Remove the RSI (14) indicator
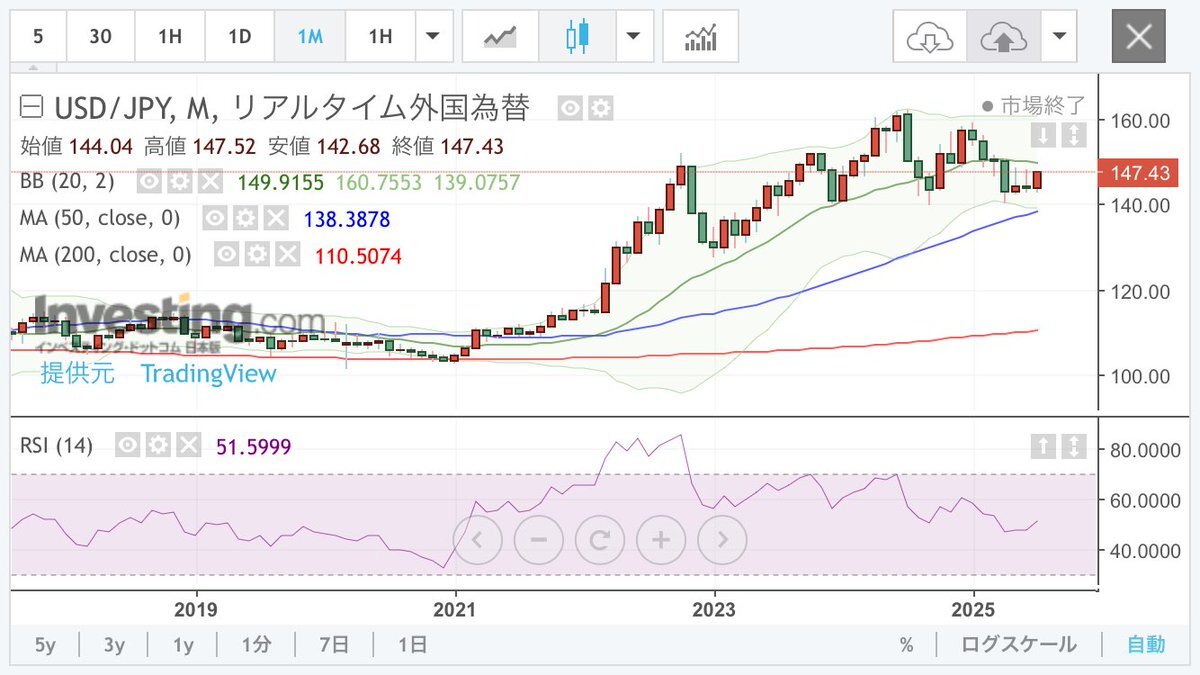Image resolution: width=1200 pixels, height=675 pixels. pyautogui.click(x=189, y=445)
